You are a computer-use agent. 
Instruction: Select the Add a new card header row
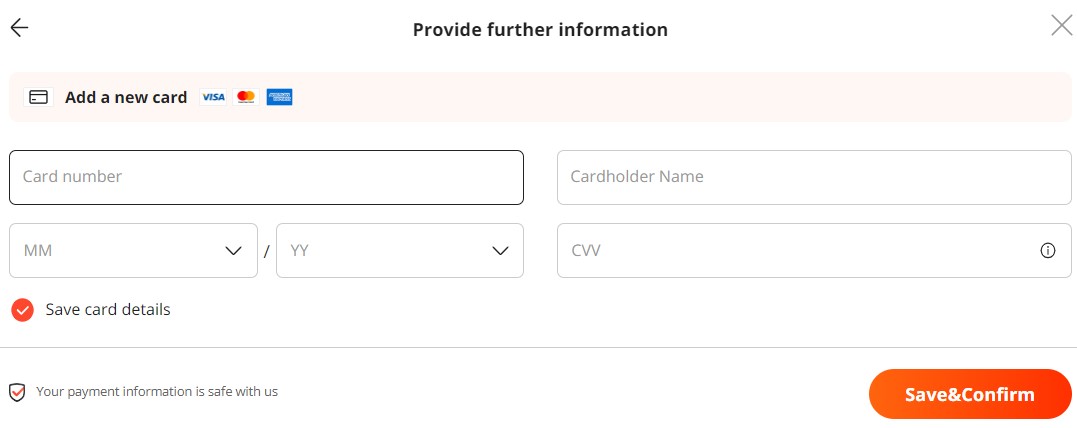540,97
